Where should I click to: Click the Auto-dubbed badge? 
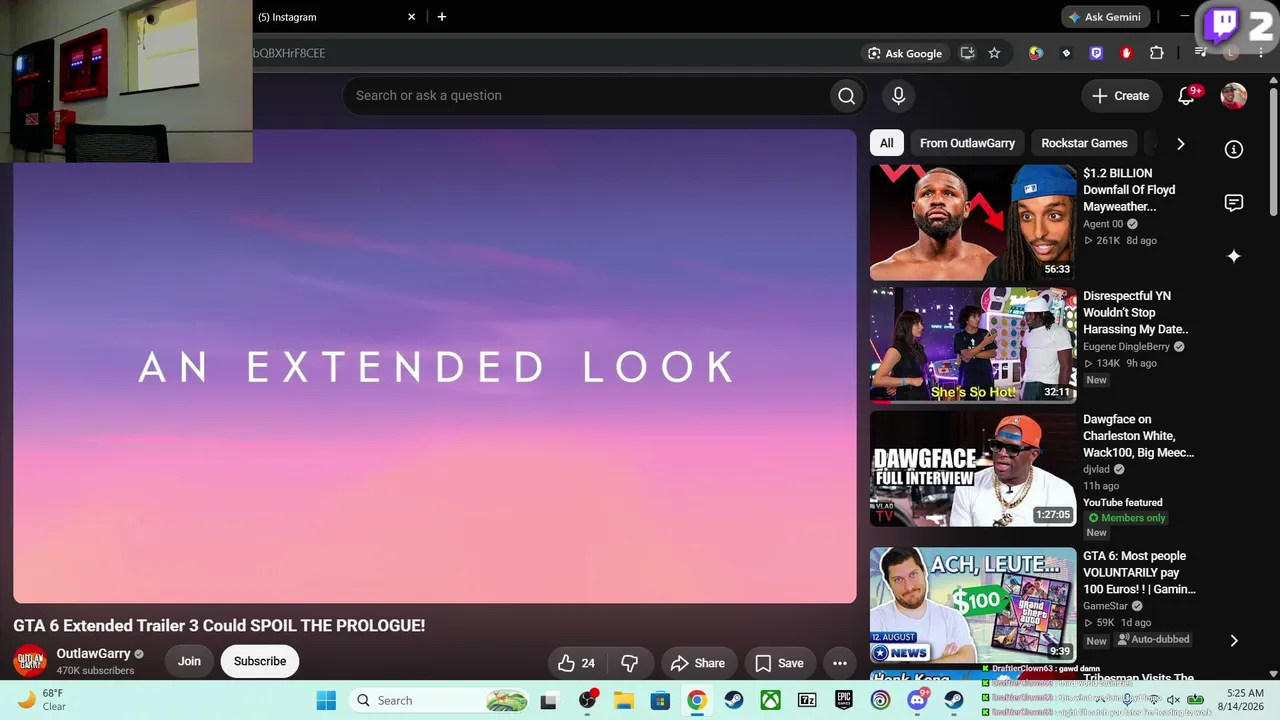[1155, 640]
